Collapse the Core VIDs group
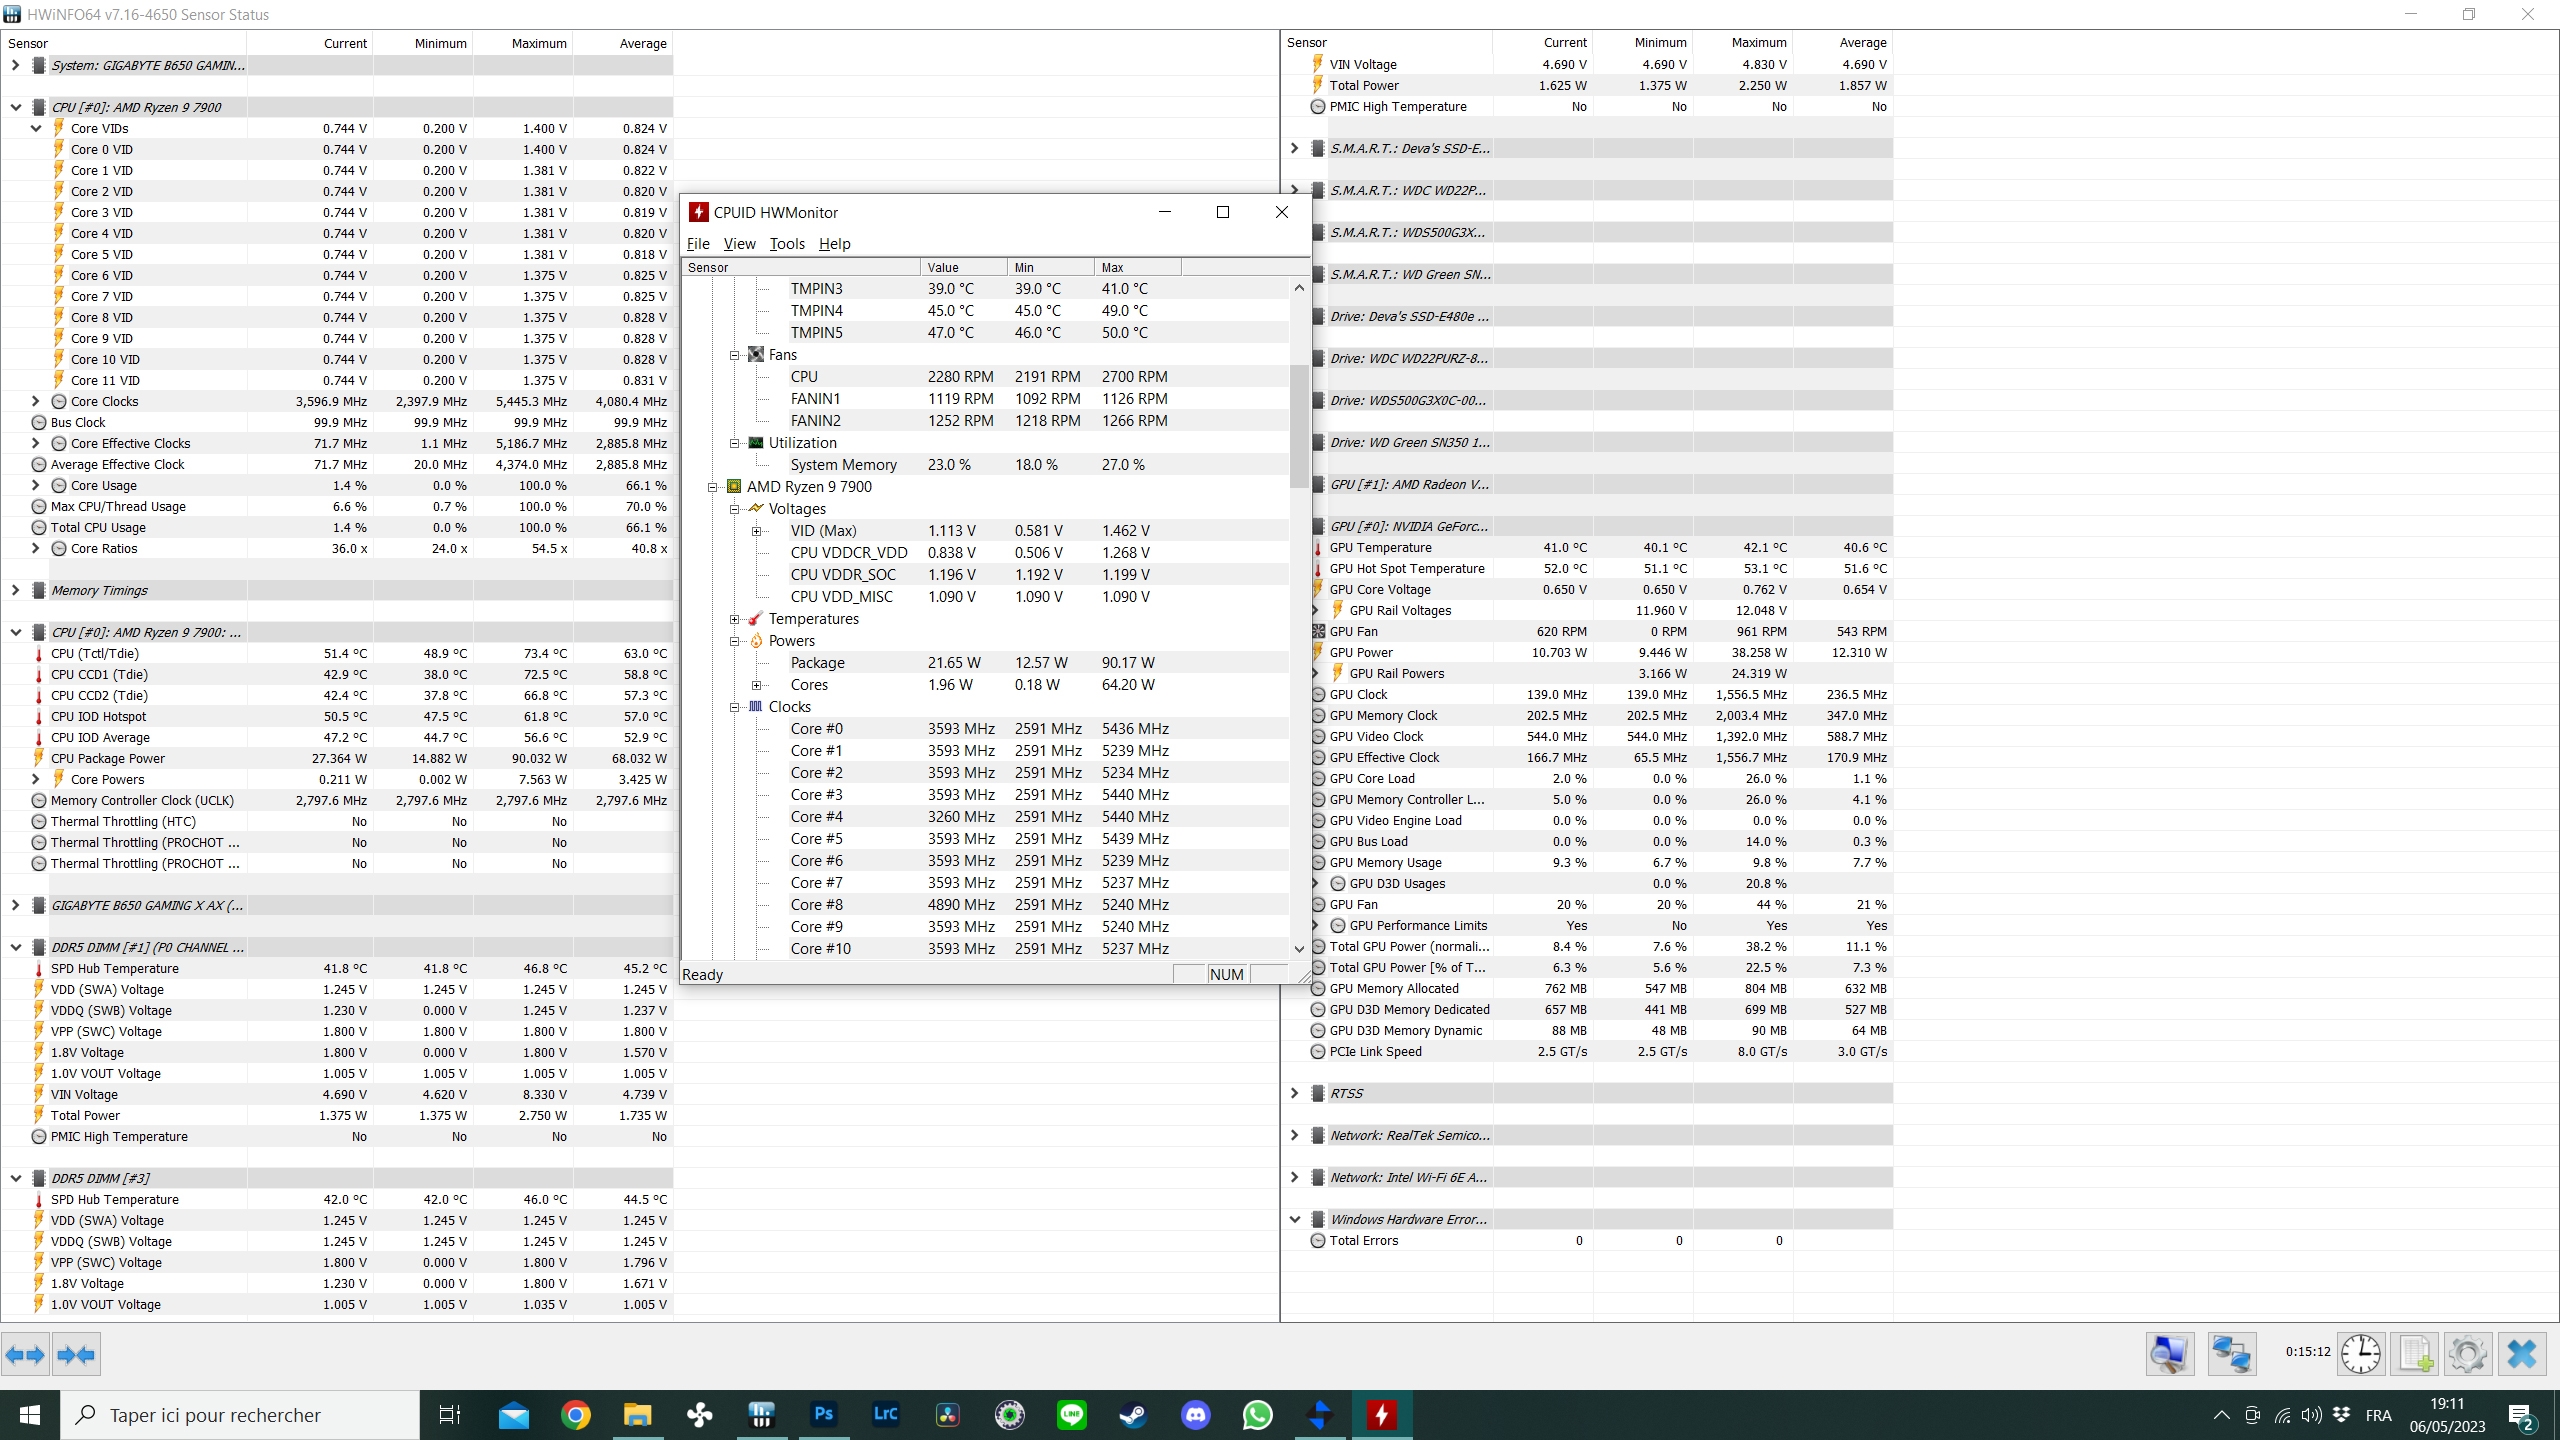Image resolution: width=2560 pixels, height=1440 pixels. coord(36,128)
